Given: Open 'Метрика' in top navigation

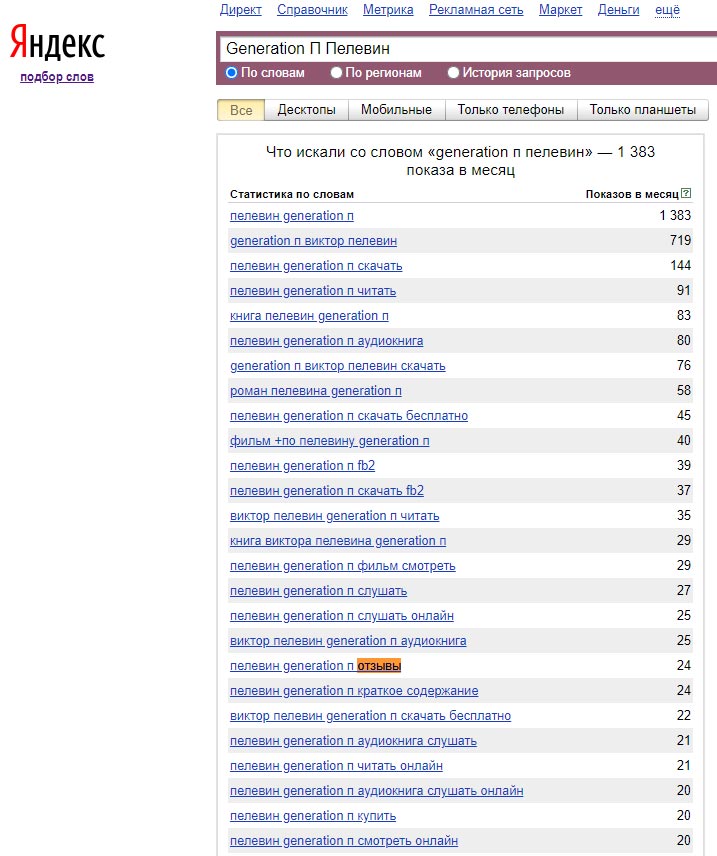Looking at the screenshot, I should pos(388,10).
